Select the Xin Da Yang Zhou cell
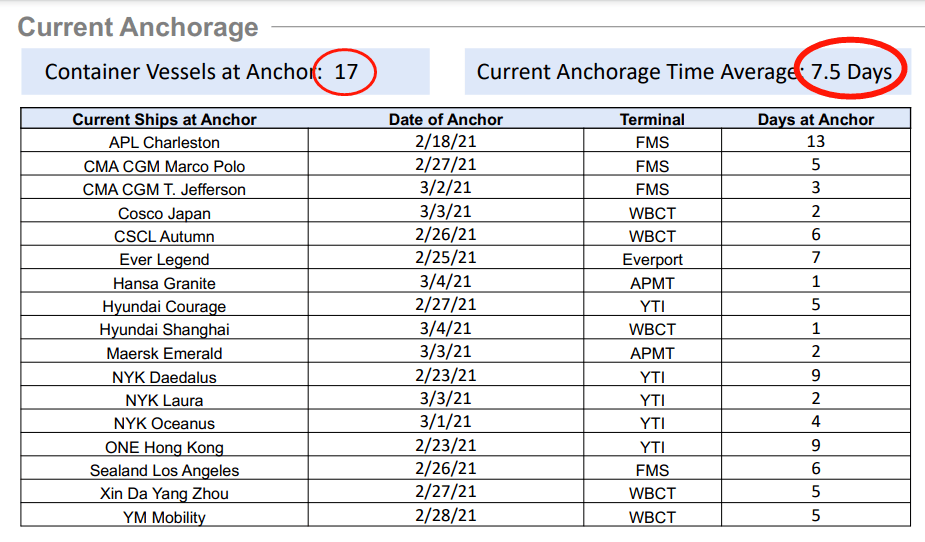 [x=164, y=493]
